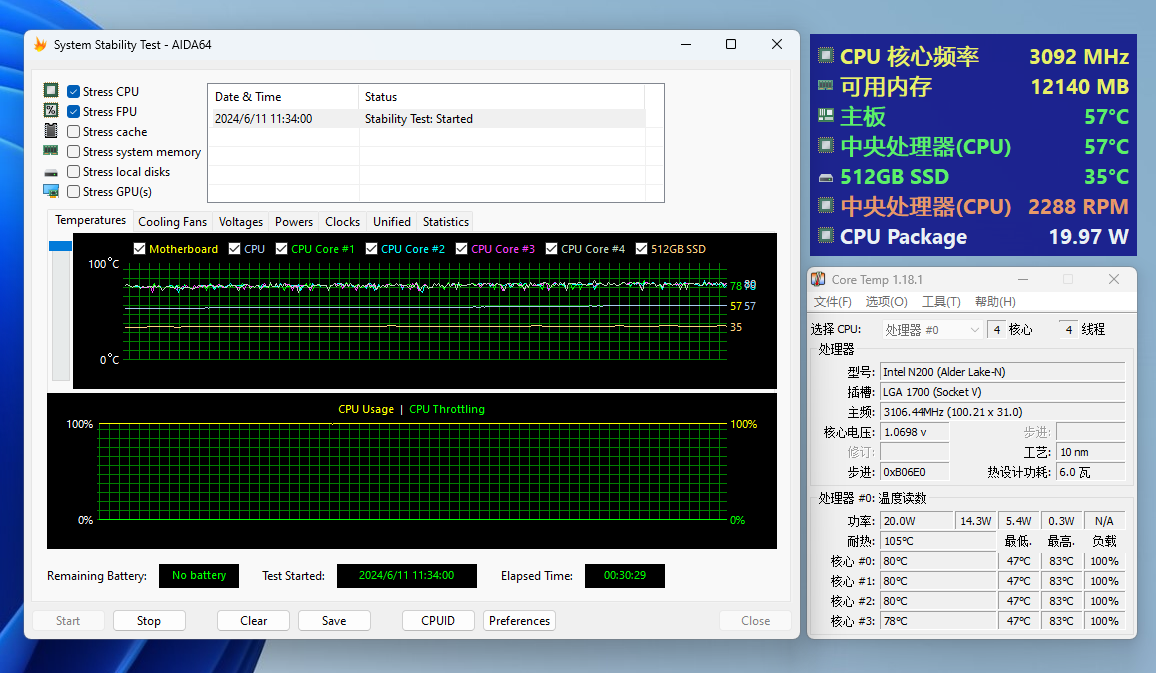Enable Stress local disks checkbox

74,171
